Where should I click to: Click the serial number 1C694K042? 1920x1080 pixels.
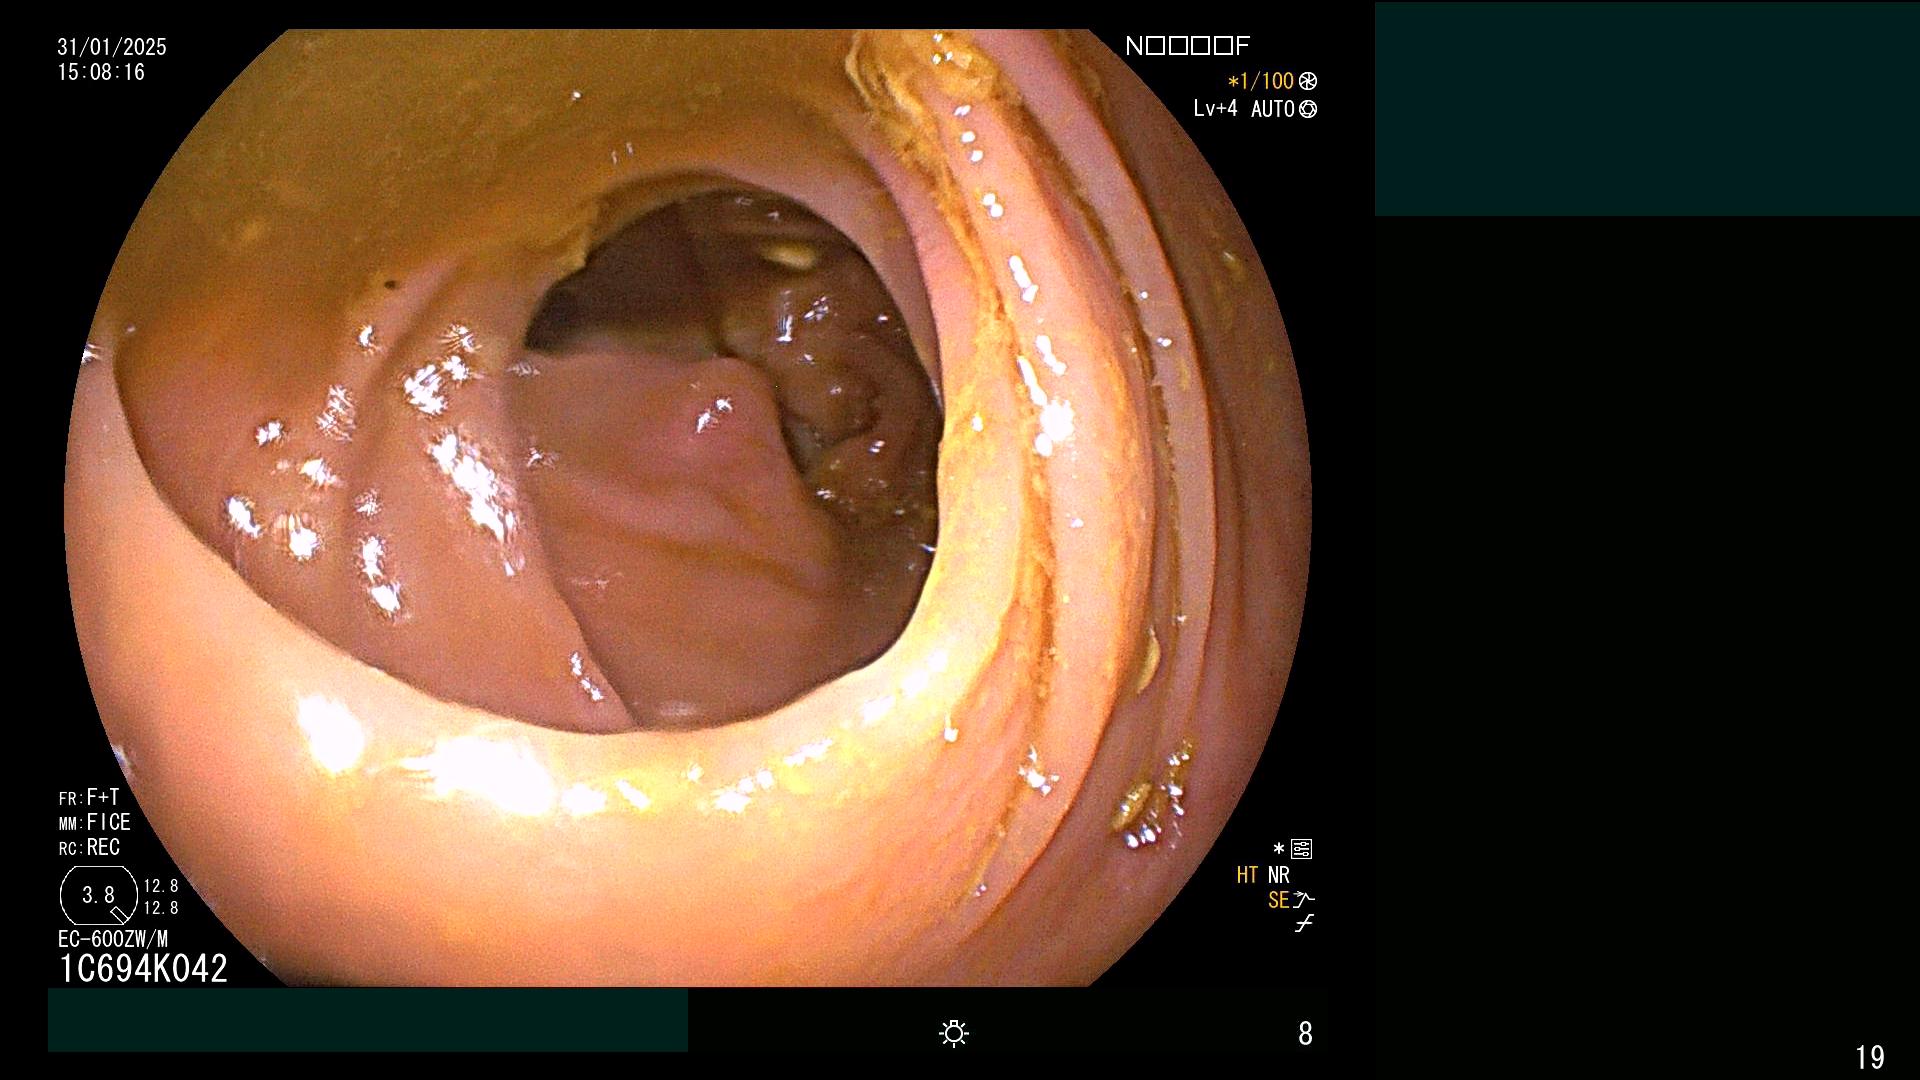pyautogui.click(x=144, y=968)
